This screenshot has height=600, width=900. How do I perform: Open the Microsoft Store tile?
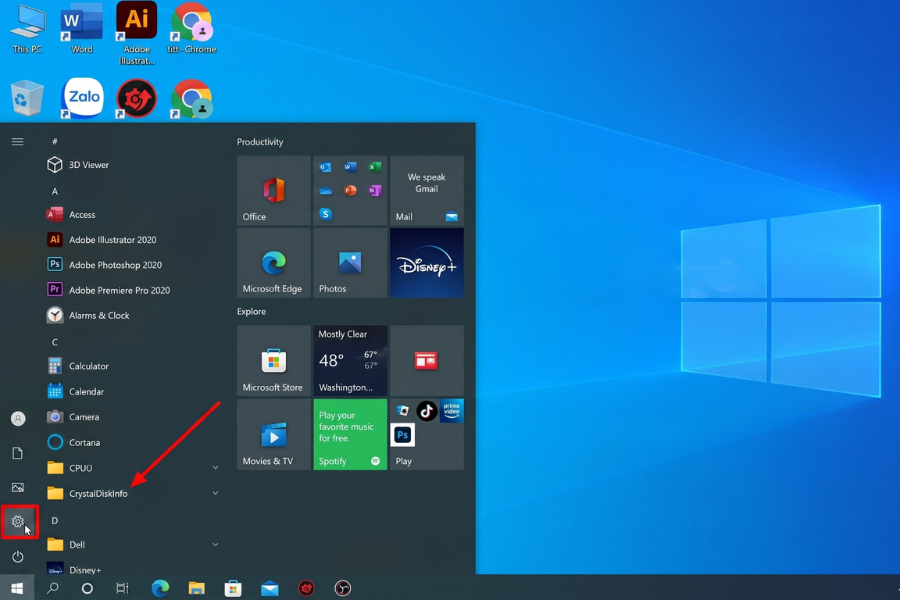[274, 361]
